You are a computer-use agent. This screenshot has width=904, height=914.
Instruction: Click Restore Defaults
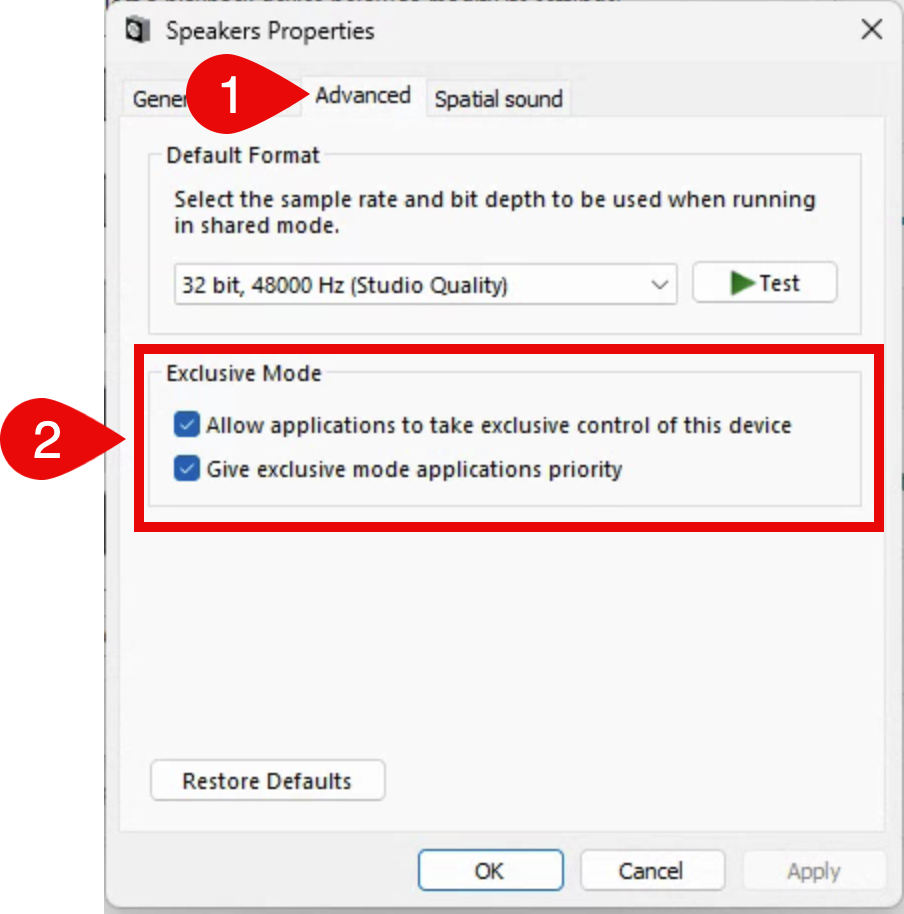267,781
